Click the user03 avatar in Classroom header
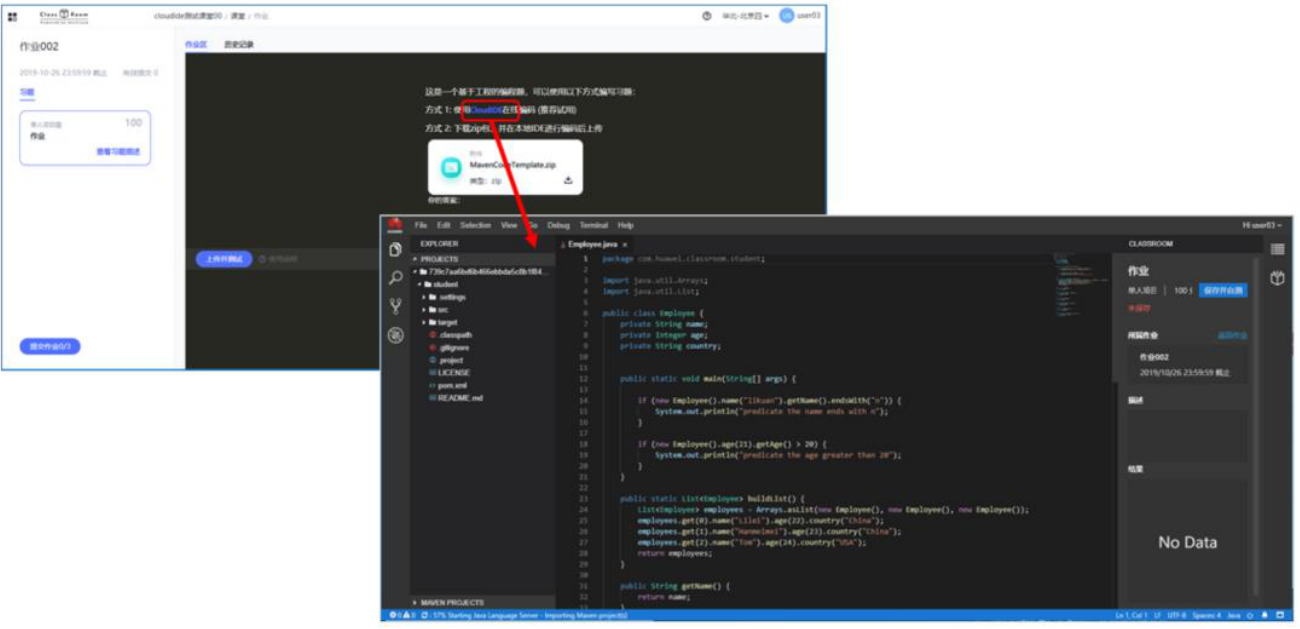 pos(787,16)
